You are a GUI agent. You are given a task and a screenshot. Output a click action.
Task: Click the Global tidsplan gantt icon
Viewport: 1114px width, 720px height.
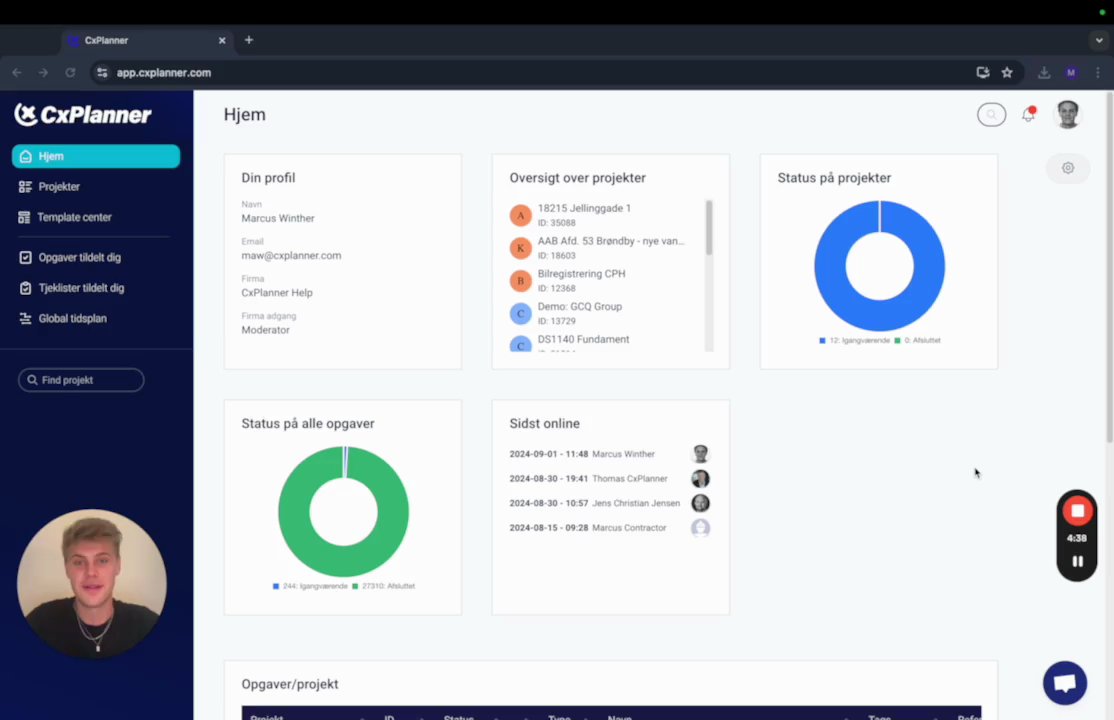point(26,318)
